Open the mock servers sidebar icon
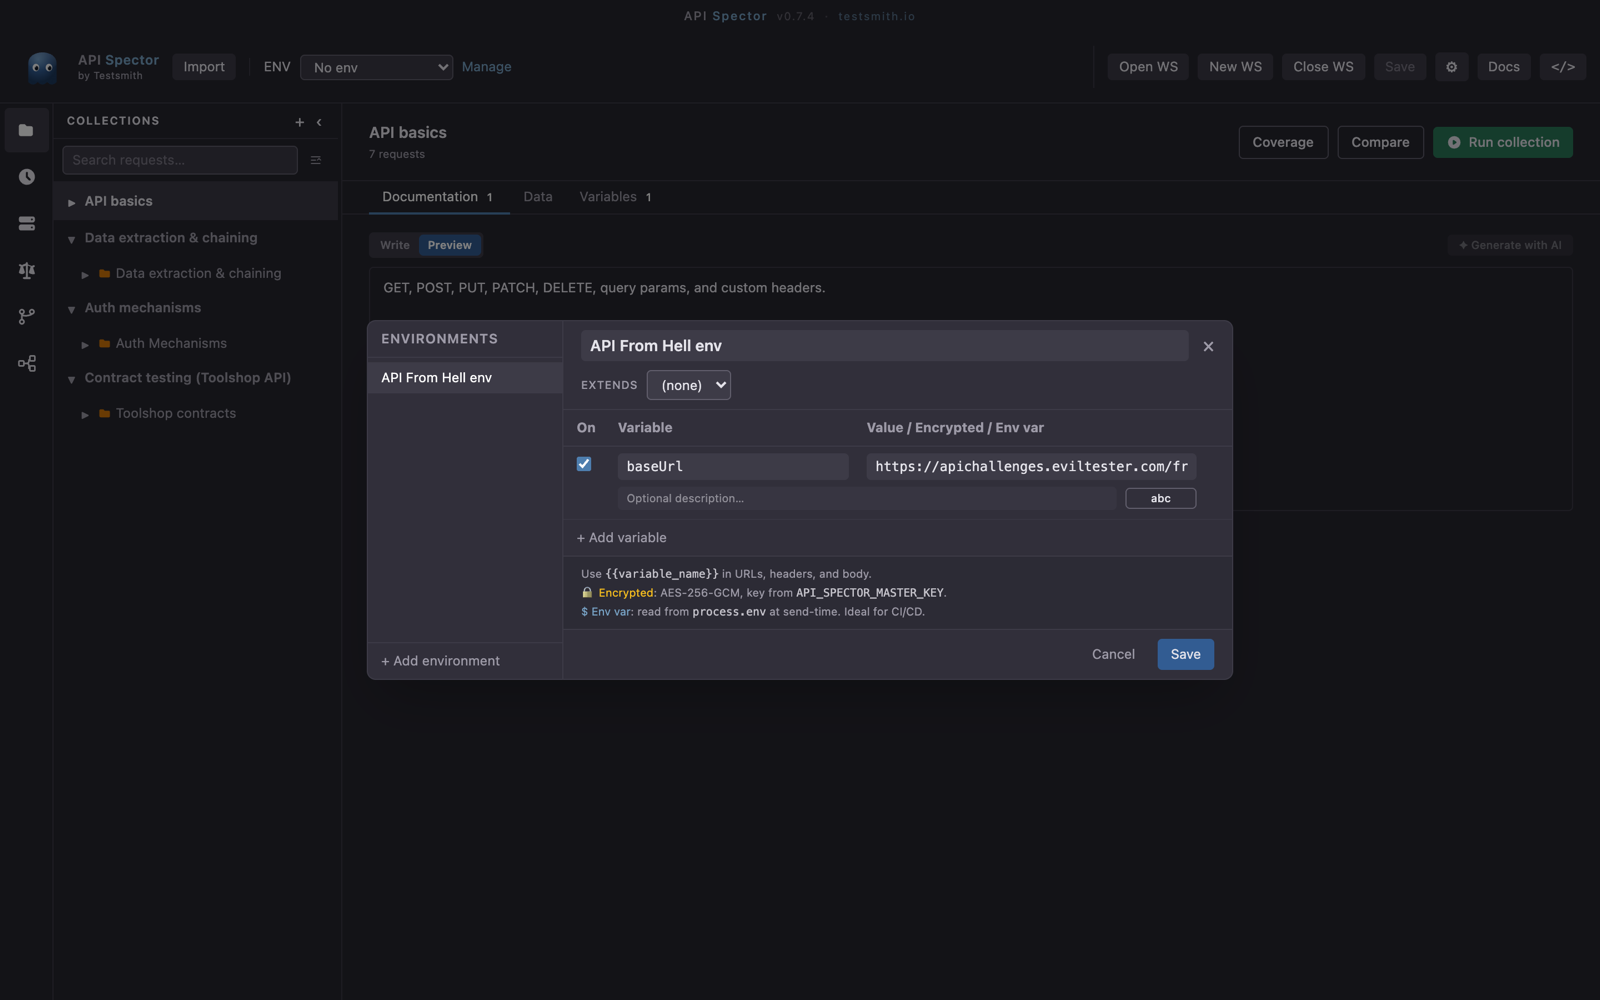Viewport: 1600px width, 1000px height. pos(27,224)
